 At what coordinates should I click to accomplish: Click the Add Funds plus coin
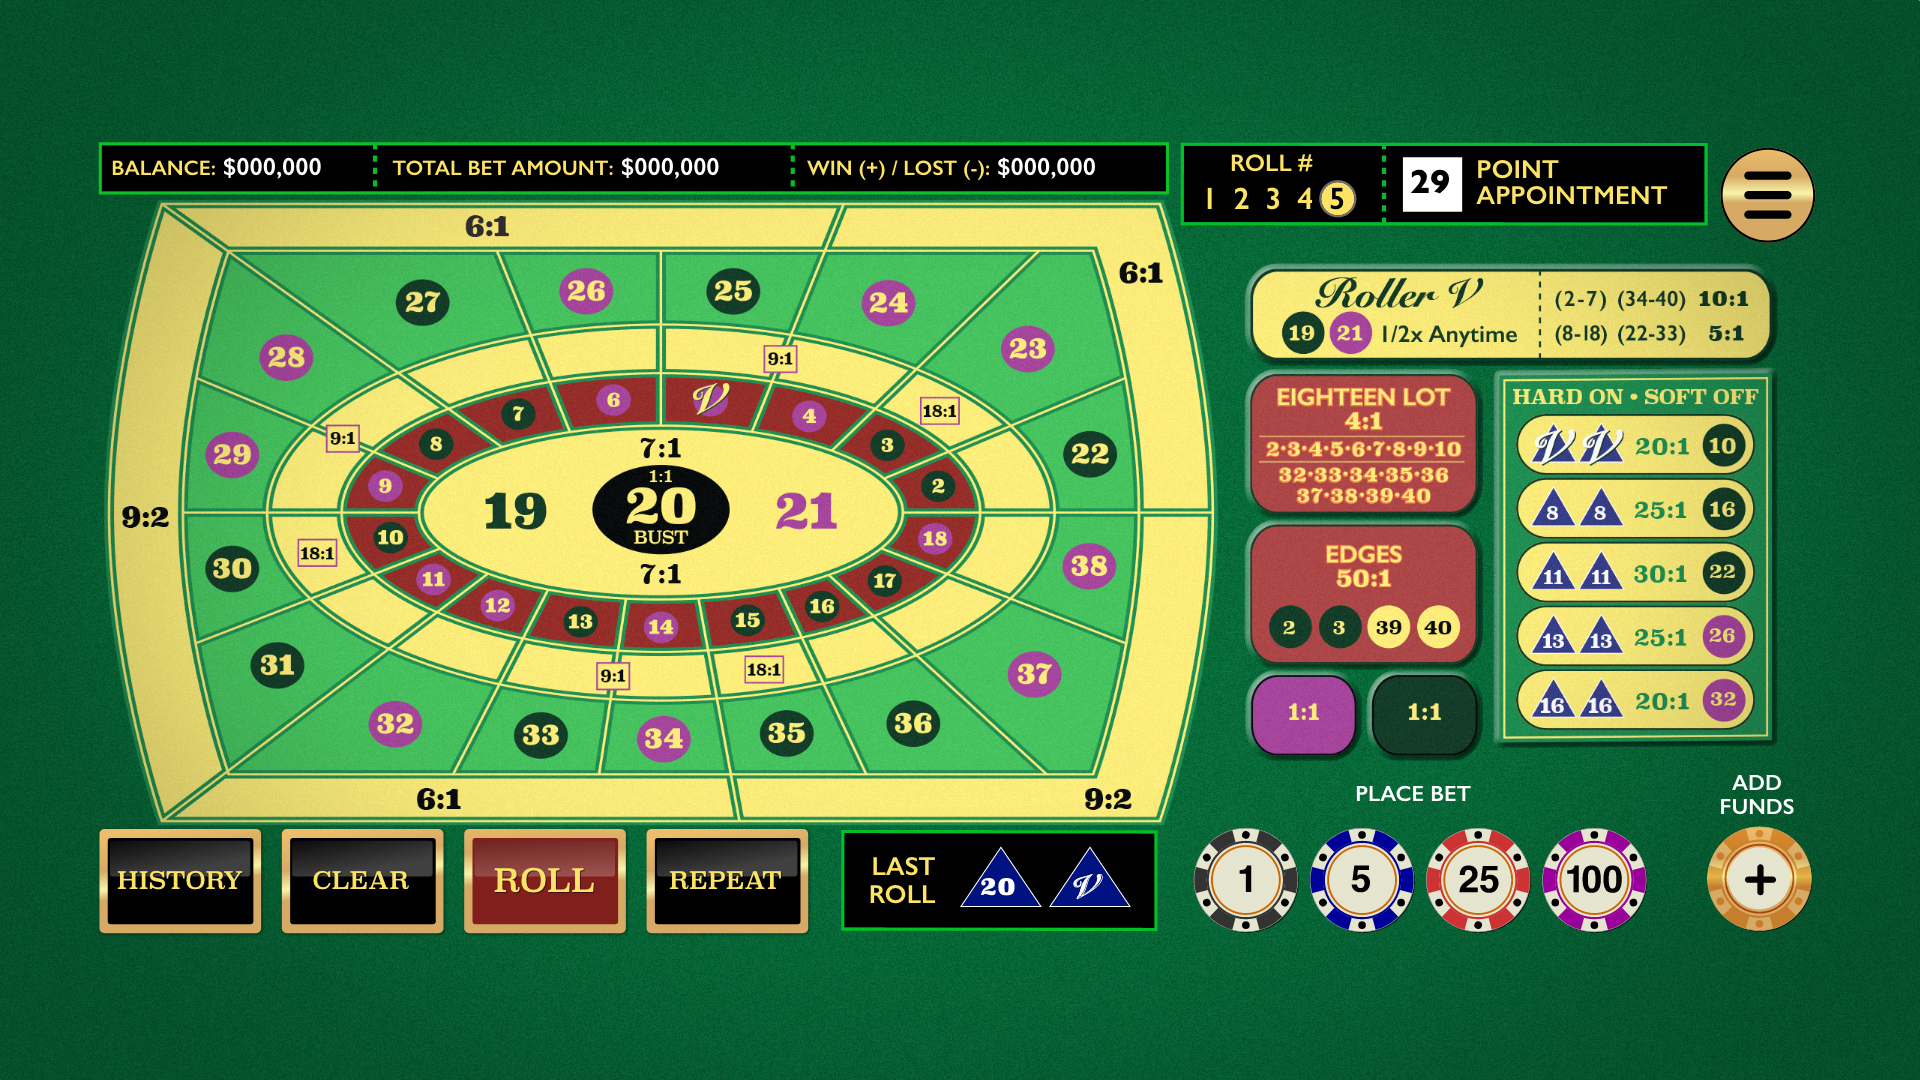click(x=1759, y=880)
